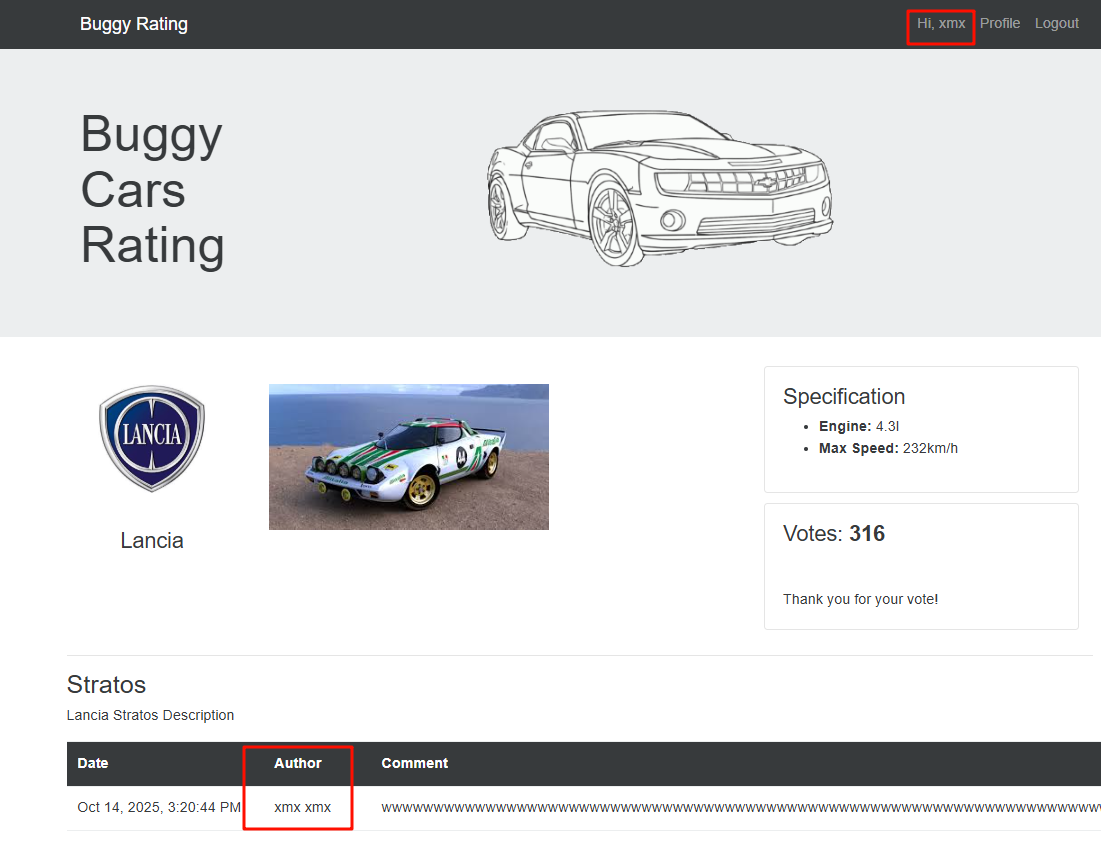Click the Buggy Rating brand link
This screenshot has height=844, width=1101.
pos(133,24)
